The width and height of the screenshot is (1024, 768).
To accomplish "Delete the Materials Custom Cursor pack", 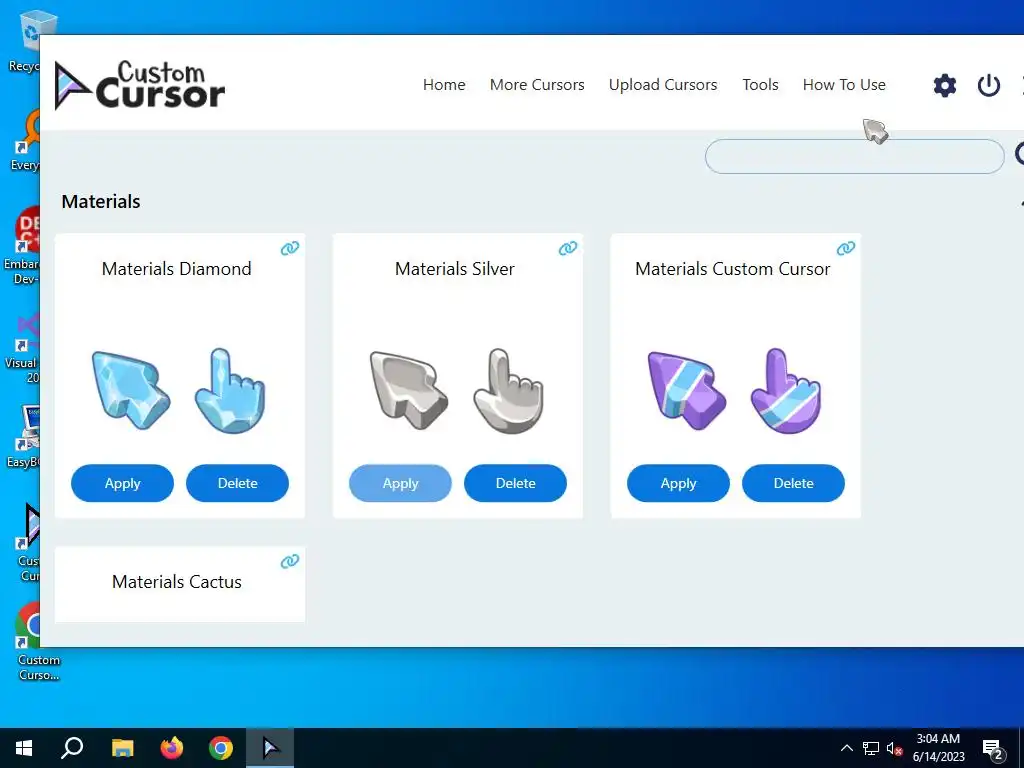I will 793,483.
